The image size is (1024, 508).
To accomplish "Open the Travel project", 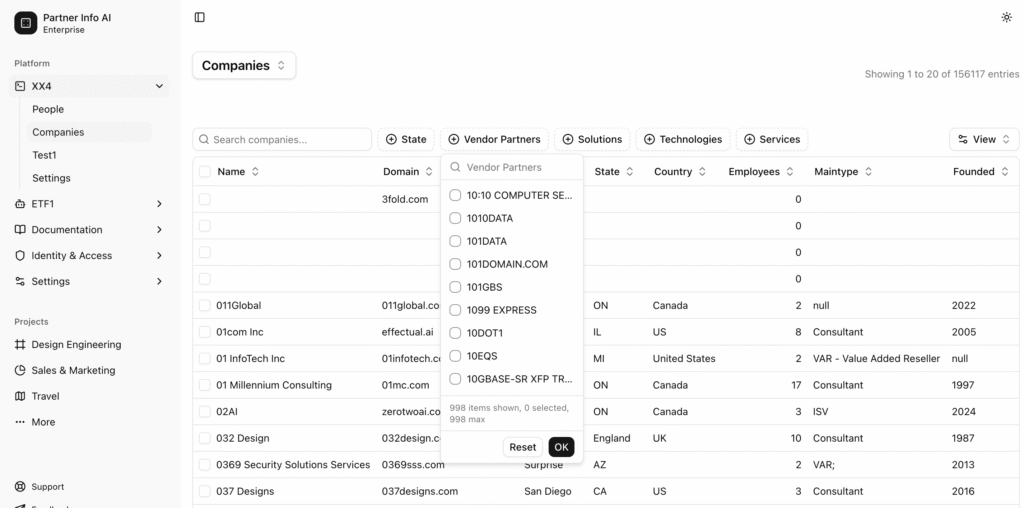I will coord(45,396).
